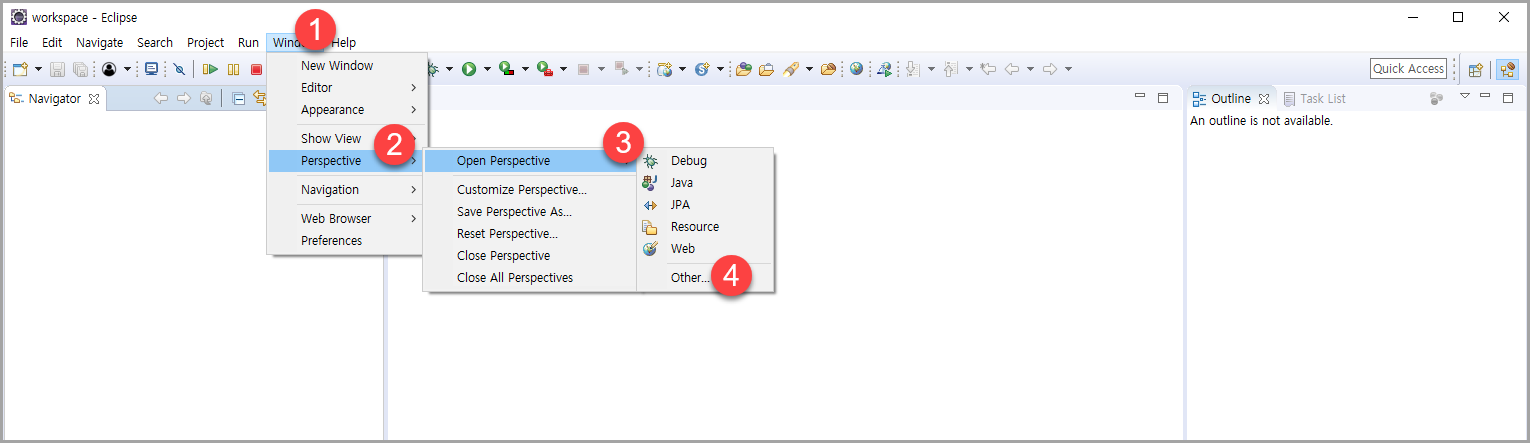Open the Navigate menu
Screen dimensions: 1530x443
pos(100,42)
